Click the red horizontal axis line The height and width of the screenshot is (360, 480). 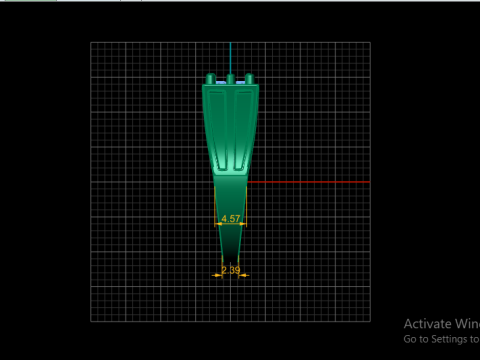[309, 182]
